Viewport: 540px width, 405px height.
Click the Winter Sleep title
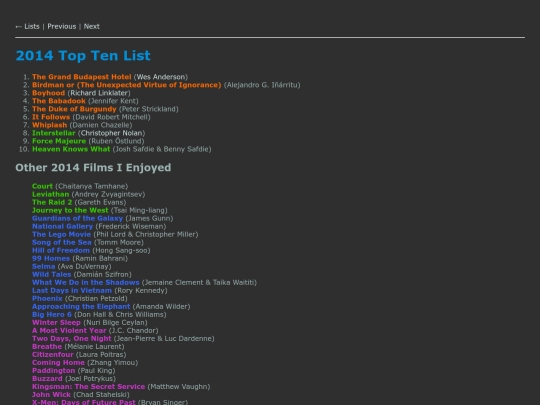click(x=56, y=322)
